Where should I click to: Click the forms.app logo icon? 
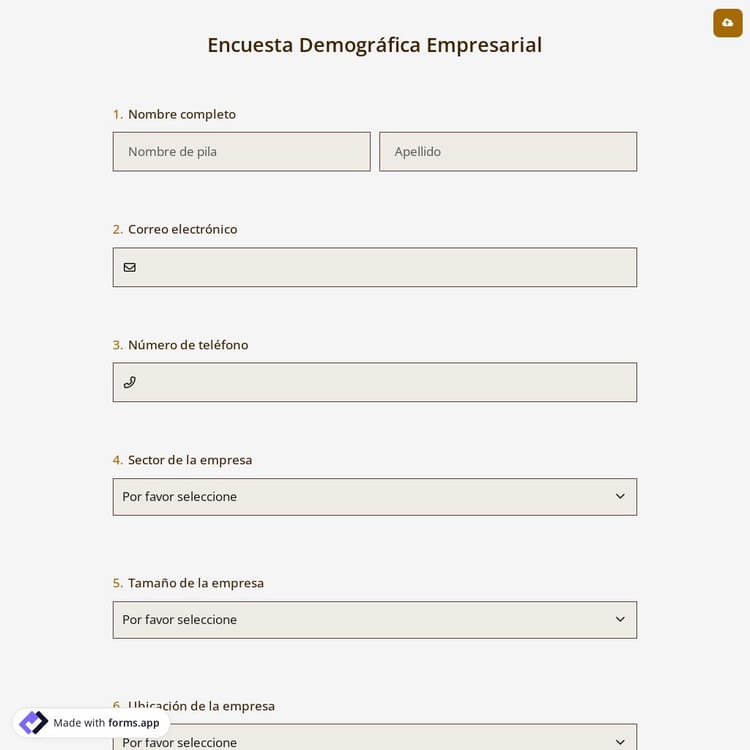coord(34,722)
